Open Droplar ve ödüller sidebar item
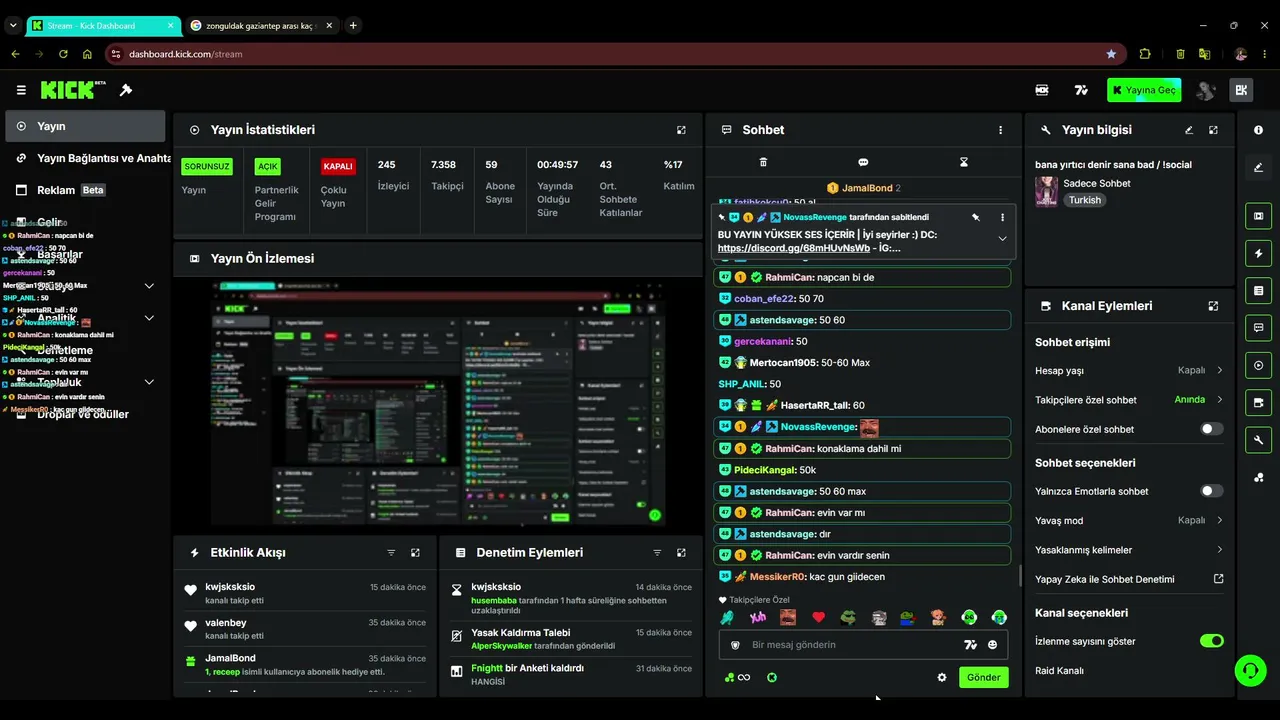Viewport: 1280px width, 720px height. point(85,414)
